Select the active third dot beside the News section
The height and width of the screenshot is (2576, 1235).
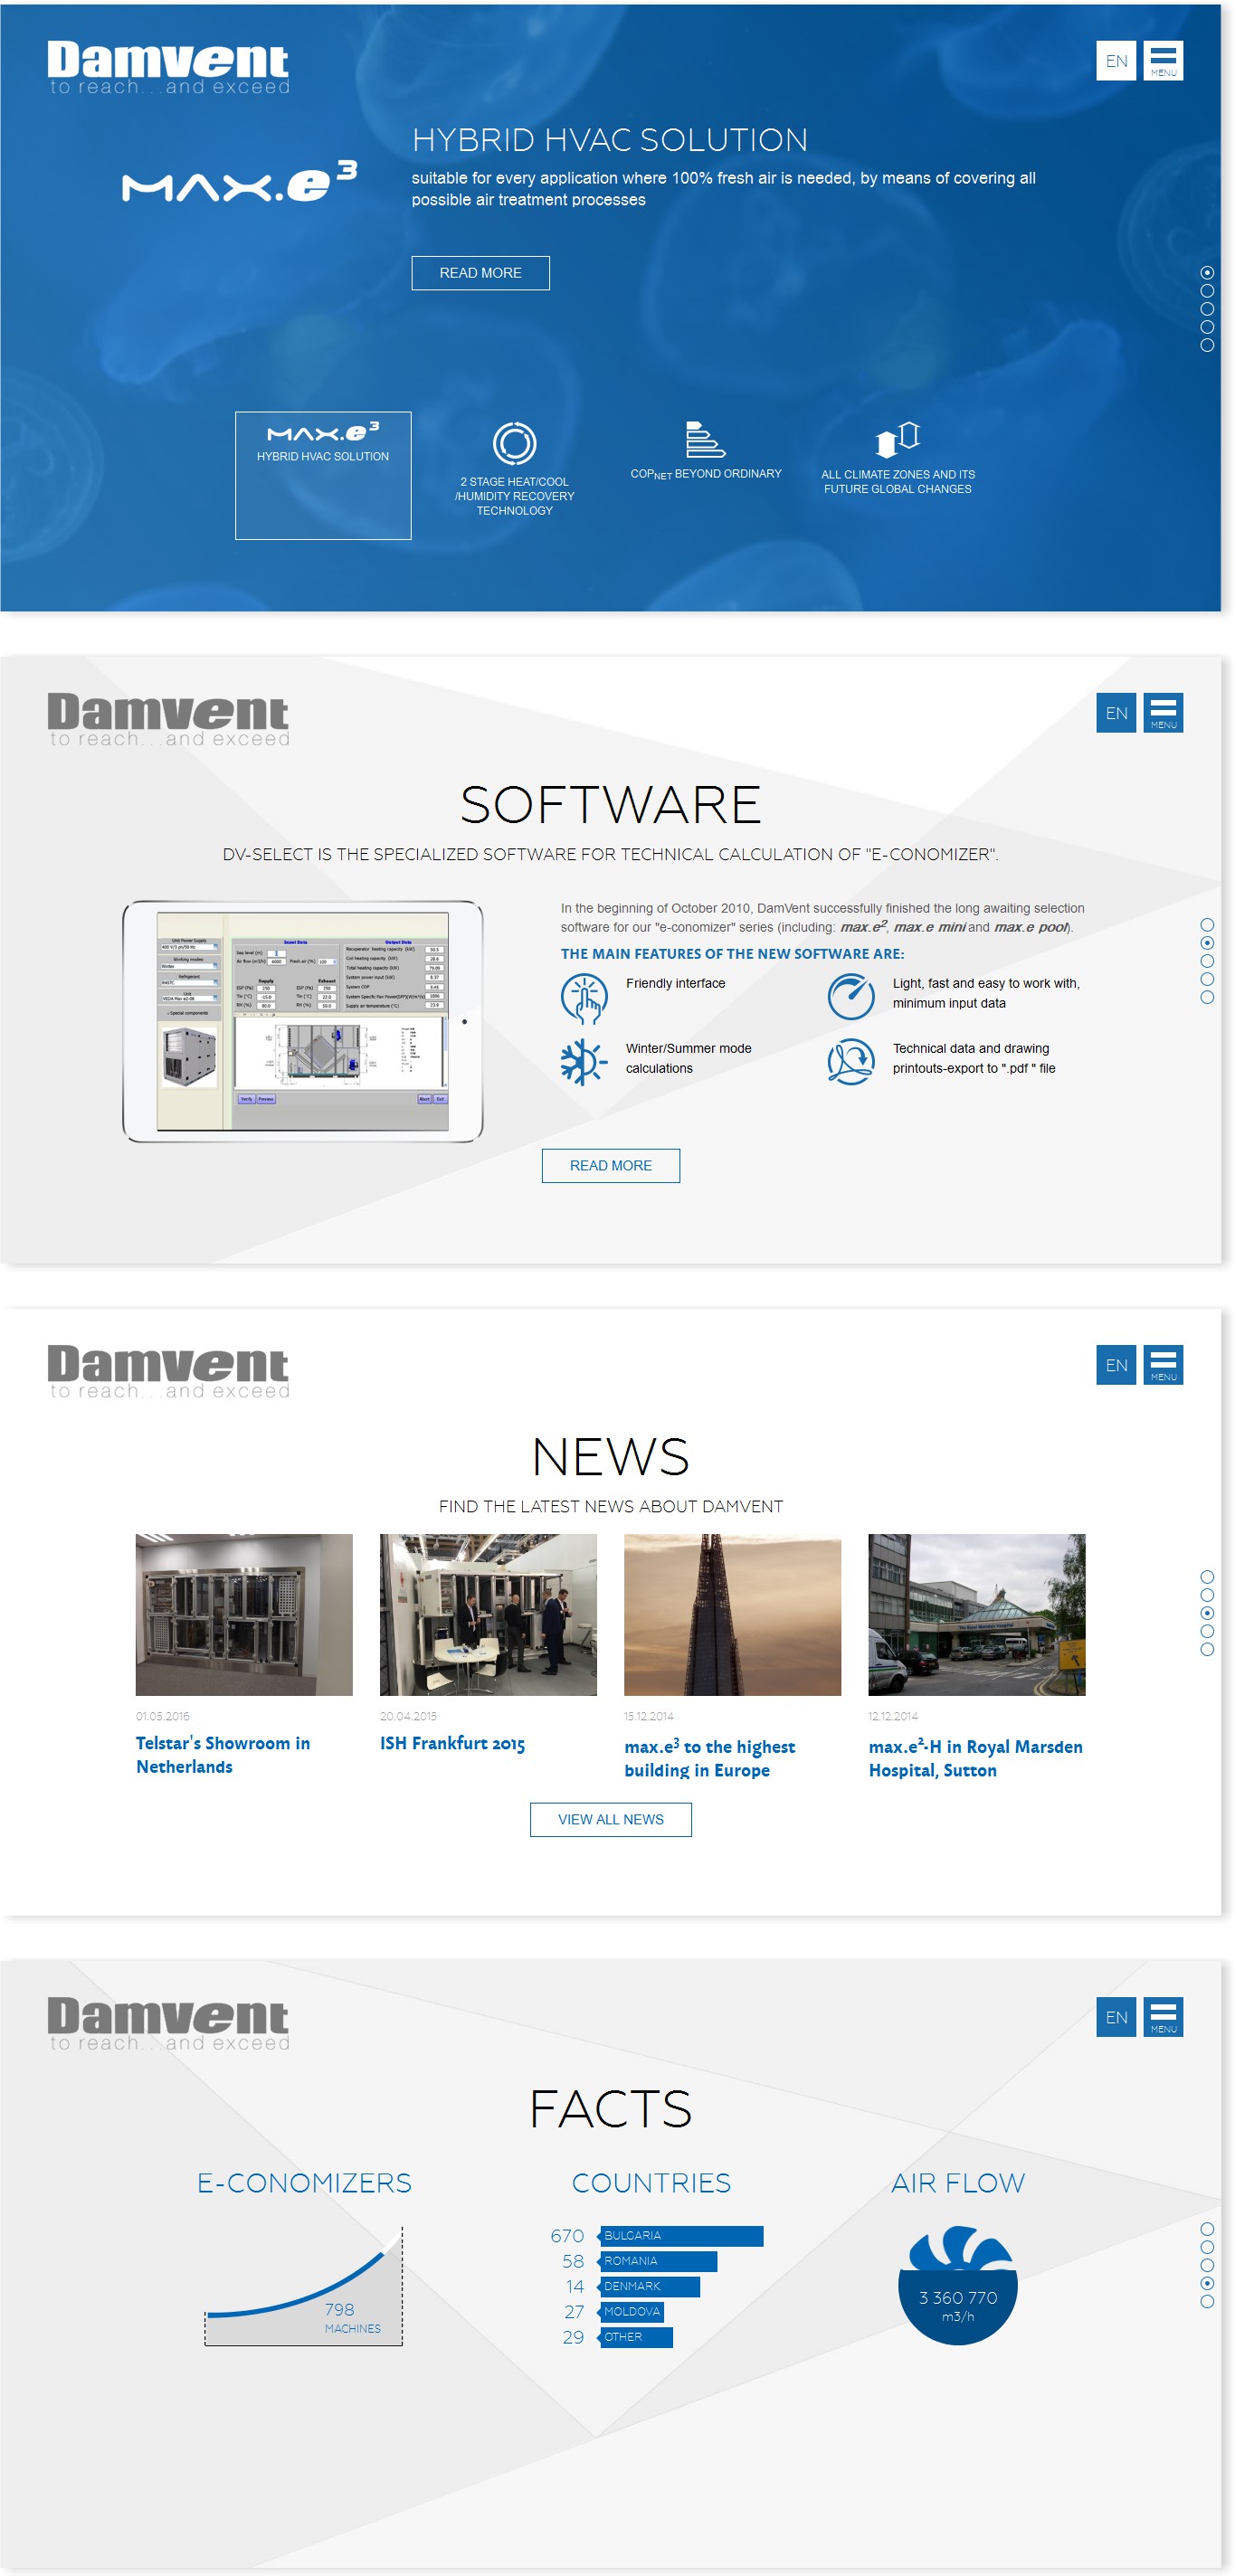pyautogui.click(x=1207, y=1613)
